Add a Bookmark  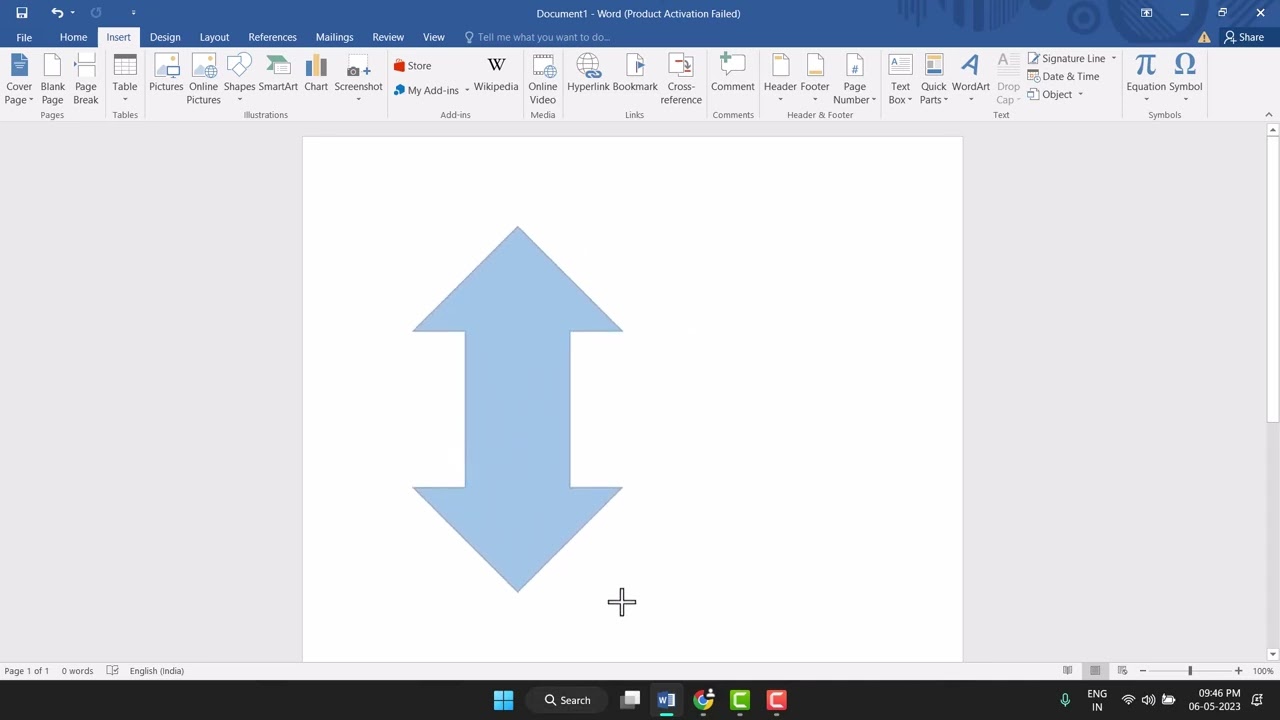click(x=635, y=75)
